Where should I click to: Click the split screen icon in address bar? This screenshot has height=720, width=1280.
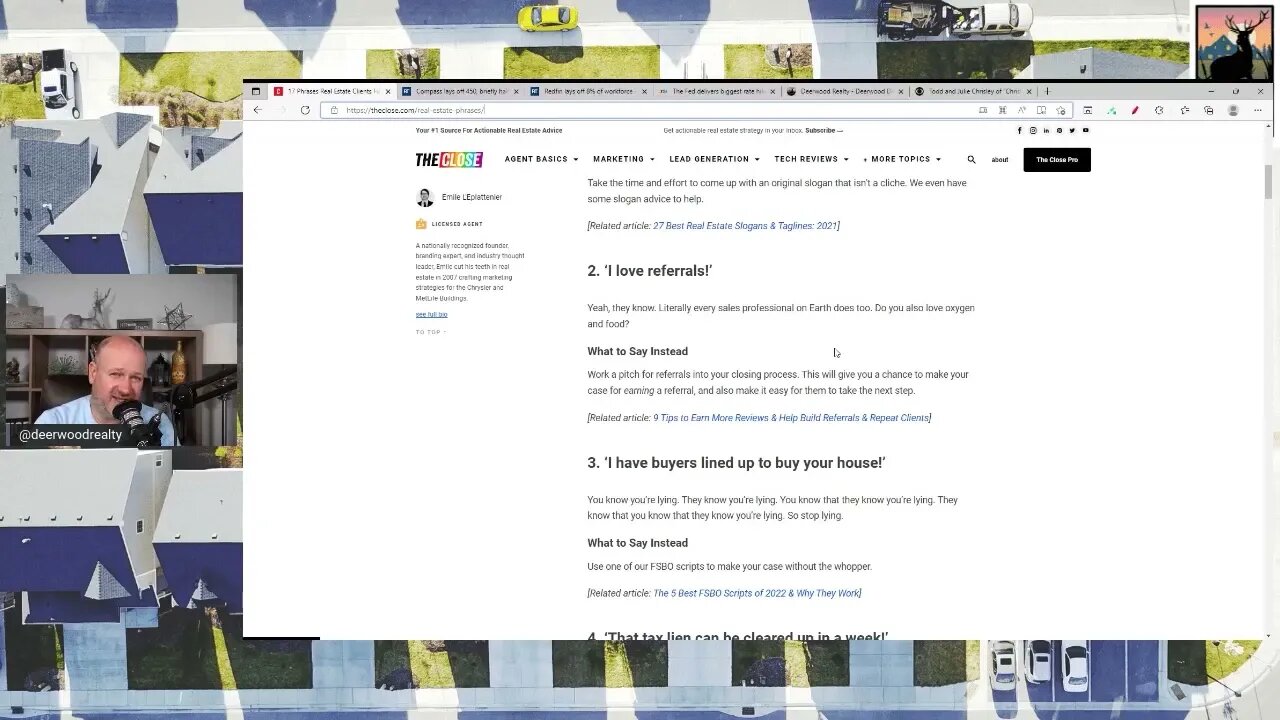[x=983, y=110]
